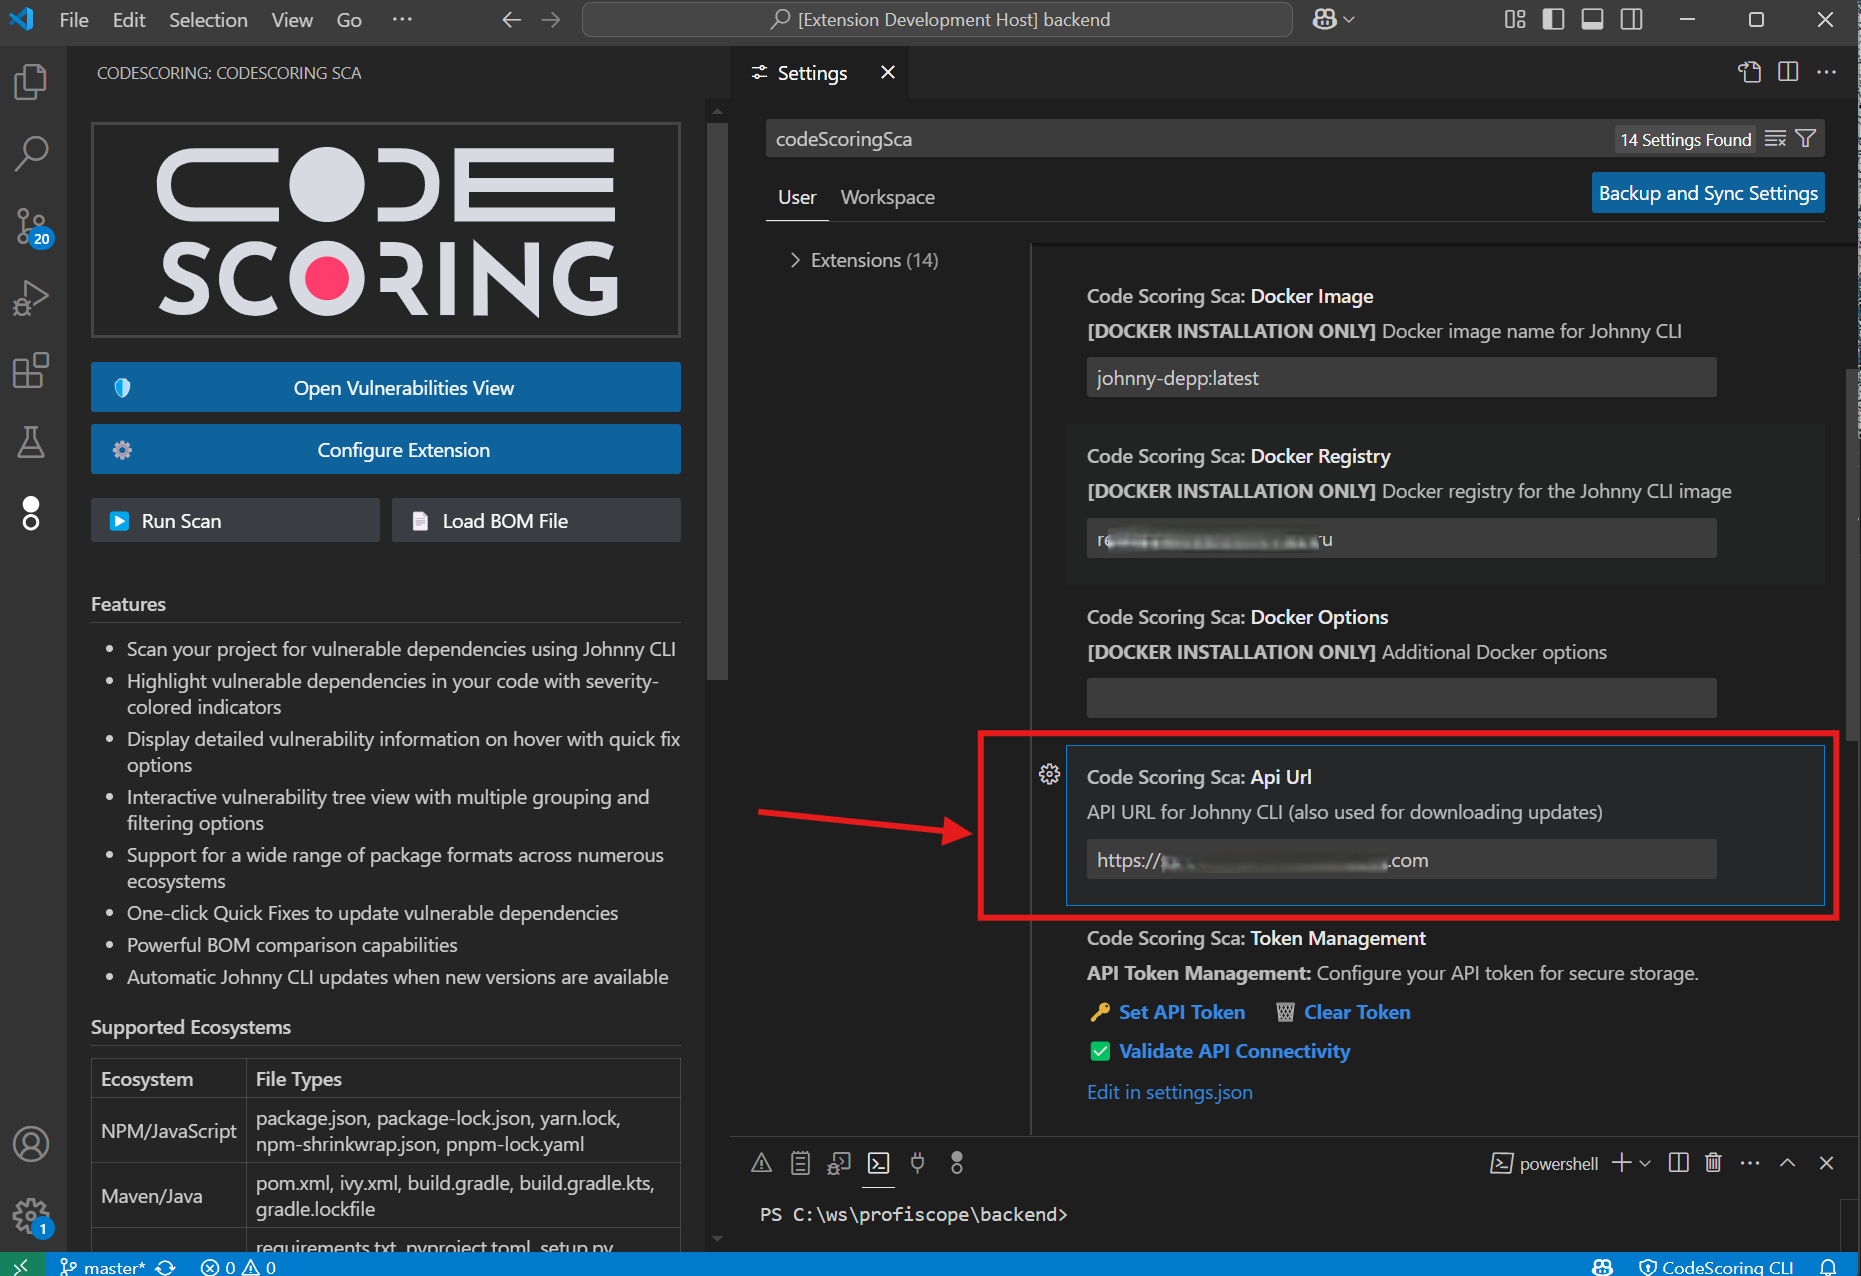Click the Load BOM File button
Image resolution: width=1861 pixels, height=1276 pixels.
pyautogui.click(x=536, y=520)
